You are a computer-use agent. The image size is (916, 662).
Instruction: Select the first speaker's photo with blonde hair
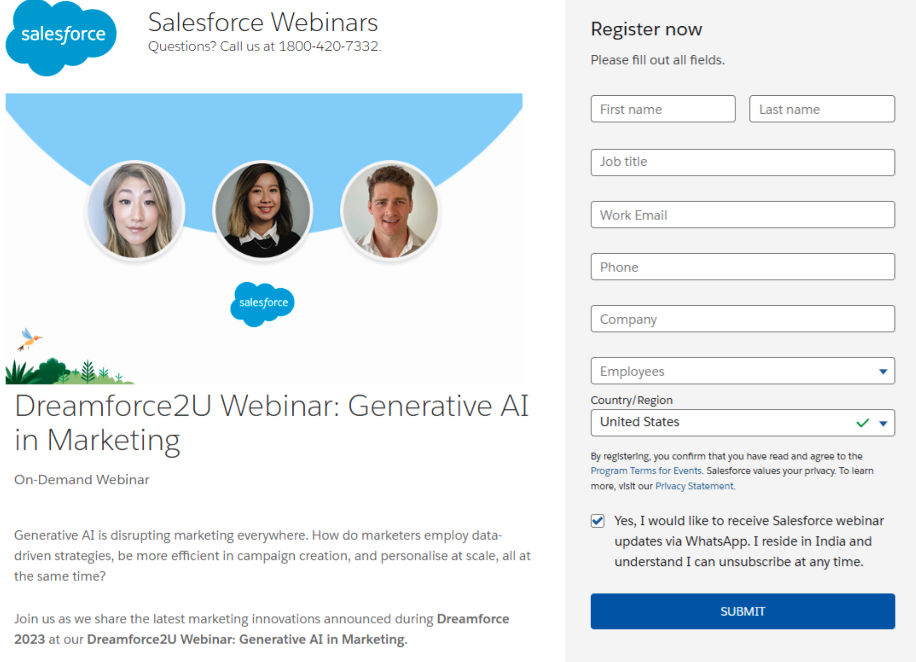pos(136,210)
